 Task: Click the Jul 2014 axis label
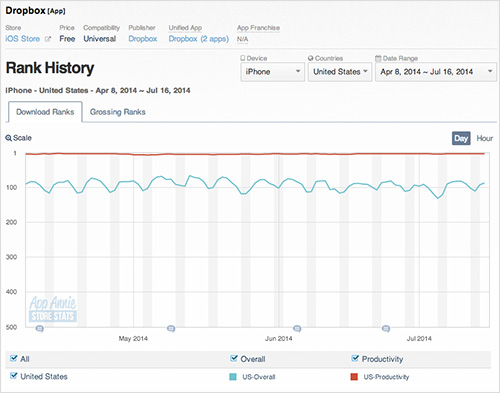pyautogui.click(x=419, y=339)
